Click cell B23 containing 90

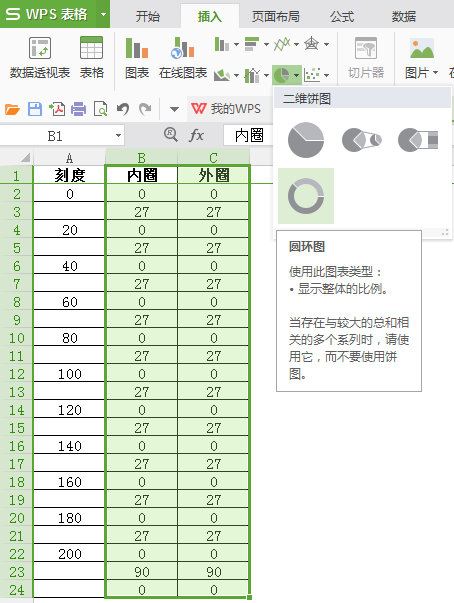(141, 572)
